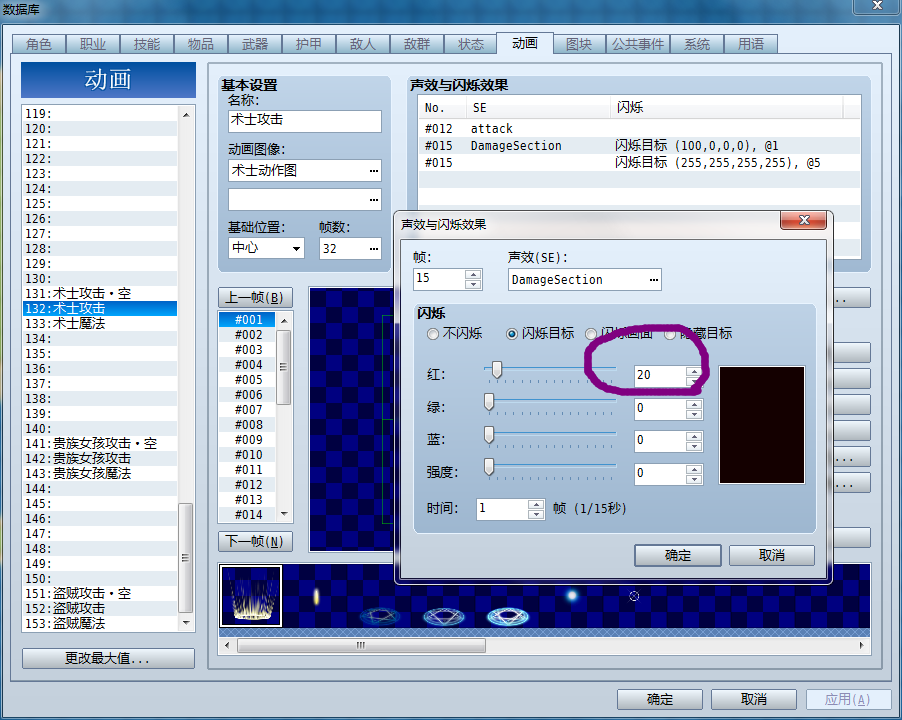Click the 更改最大值... button
This screenshot has width=902, height=720.
(108, 658)
